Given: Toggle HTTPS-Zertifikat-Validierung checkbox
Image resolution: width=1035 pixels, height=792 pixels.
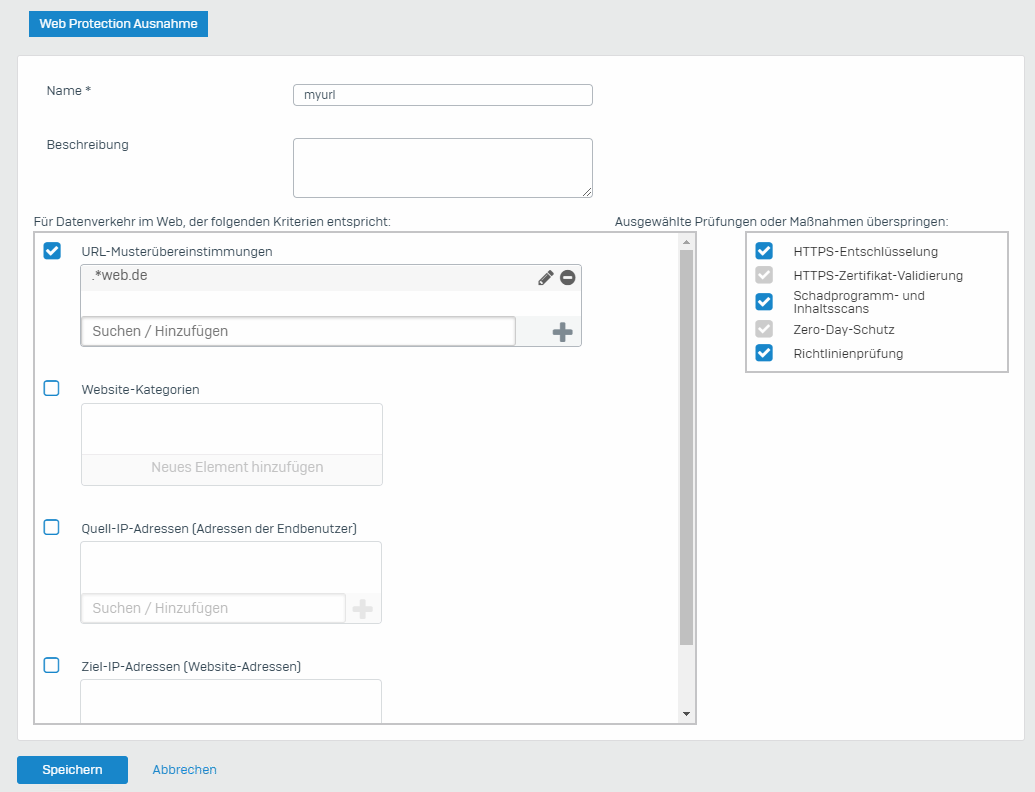Looking at the screenshot, I should [x=764, y=275].
